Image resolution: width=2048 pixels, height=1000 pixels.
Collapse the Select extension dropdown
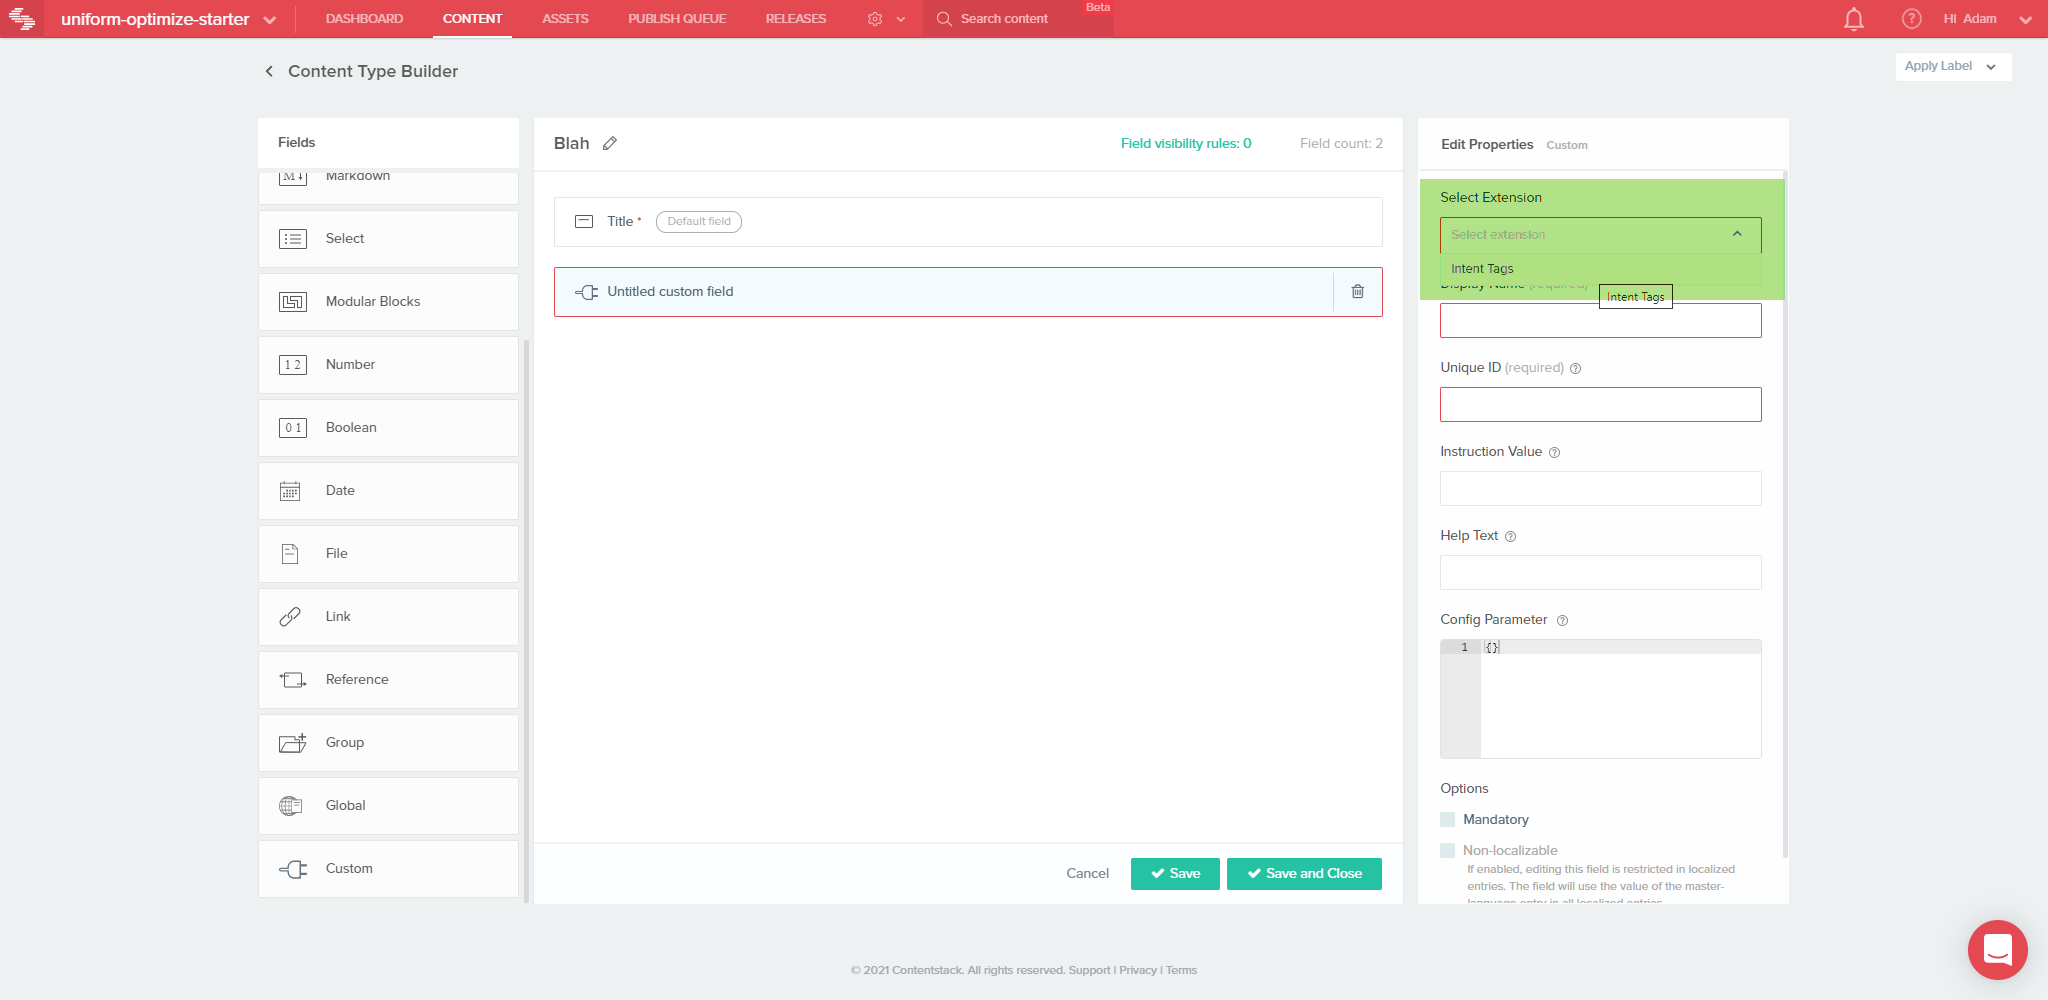point(1737,234)
